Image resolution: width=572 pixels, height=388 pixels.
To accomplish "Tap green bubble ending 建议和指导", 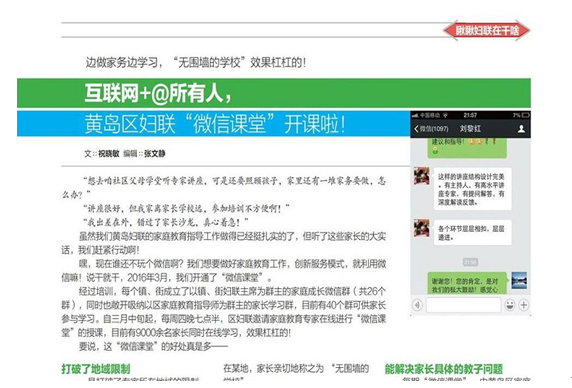I will coord(467,148).
